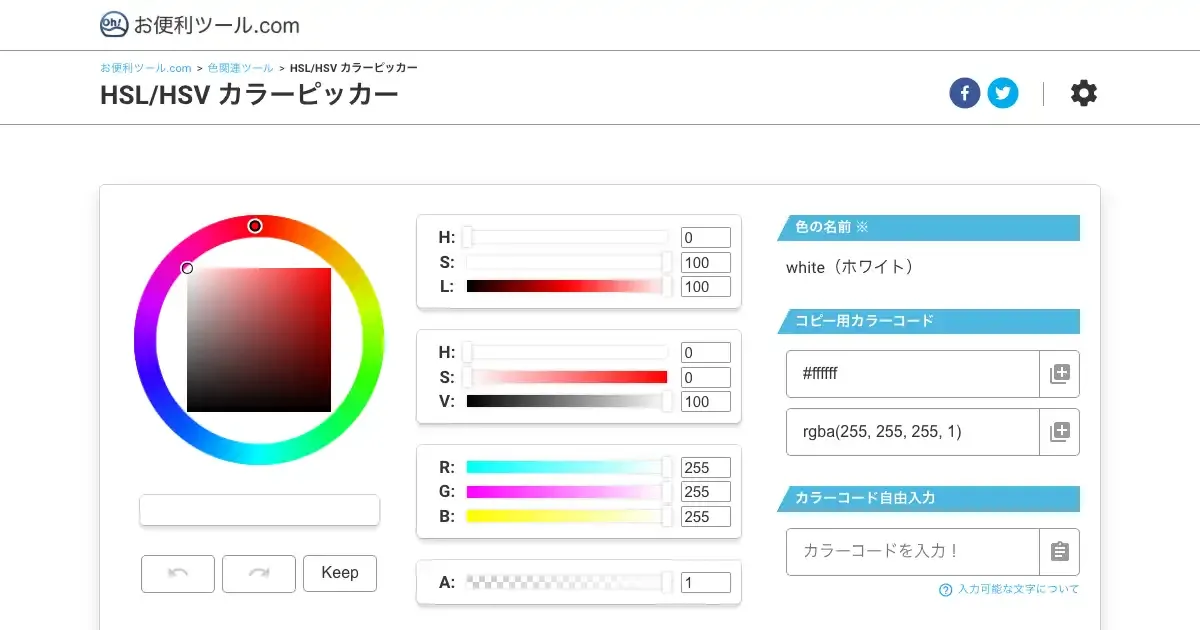This screenshot has height=630, width=1200.
Task: Click the alpha A transparency slider
Action: click(x=566, y=582)
